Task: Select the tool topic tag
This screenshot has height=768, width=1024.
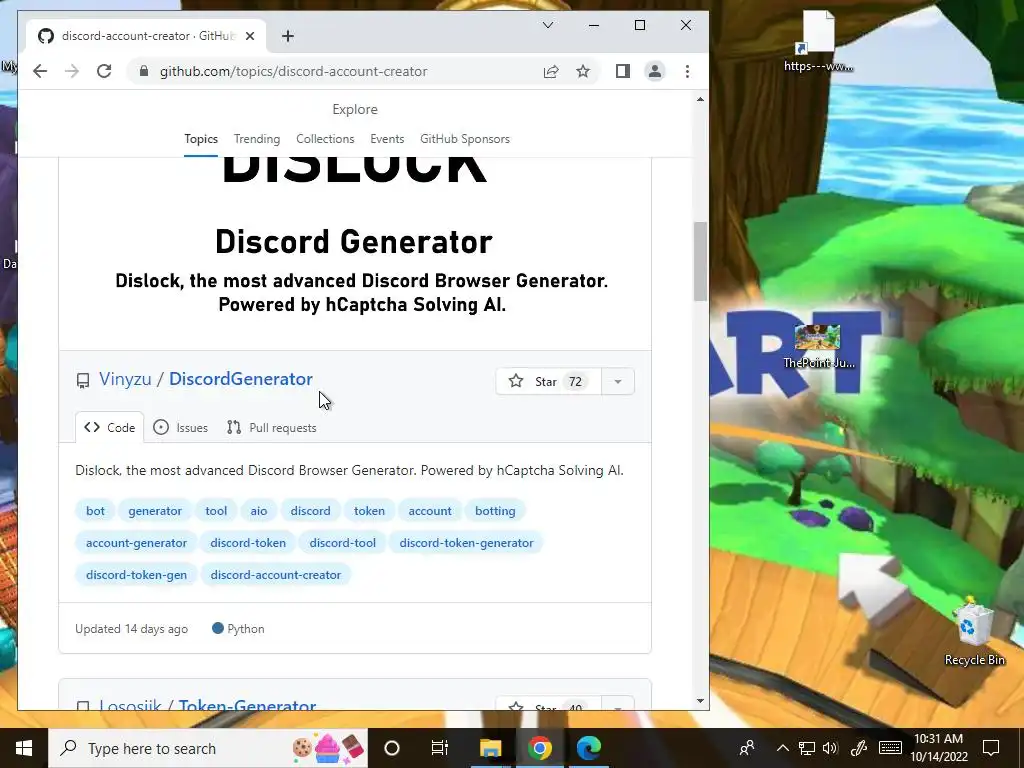Action: (216, 511)
